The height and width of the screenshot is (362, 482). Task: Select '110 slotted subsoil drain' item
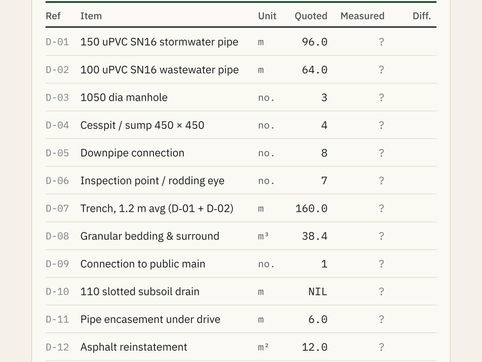(140, 292)
